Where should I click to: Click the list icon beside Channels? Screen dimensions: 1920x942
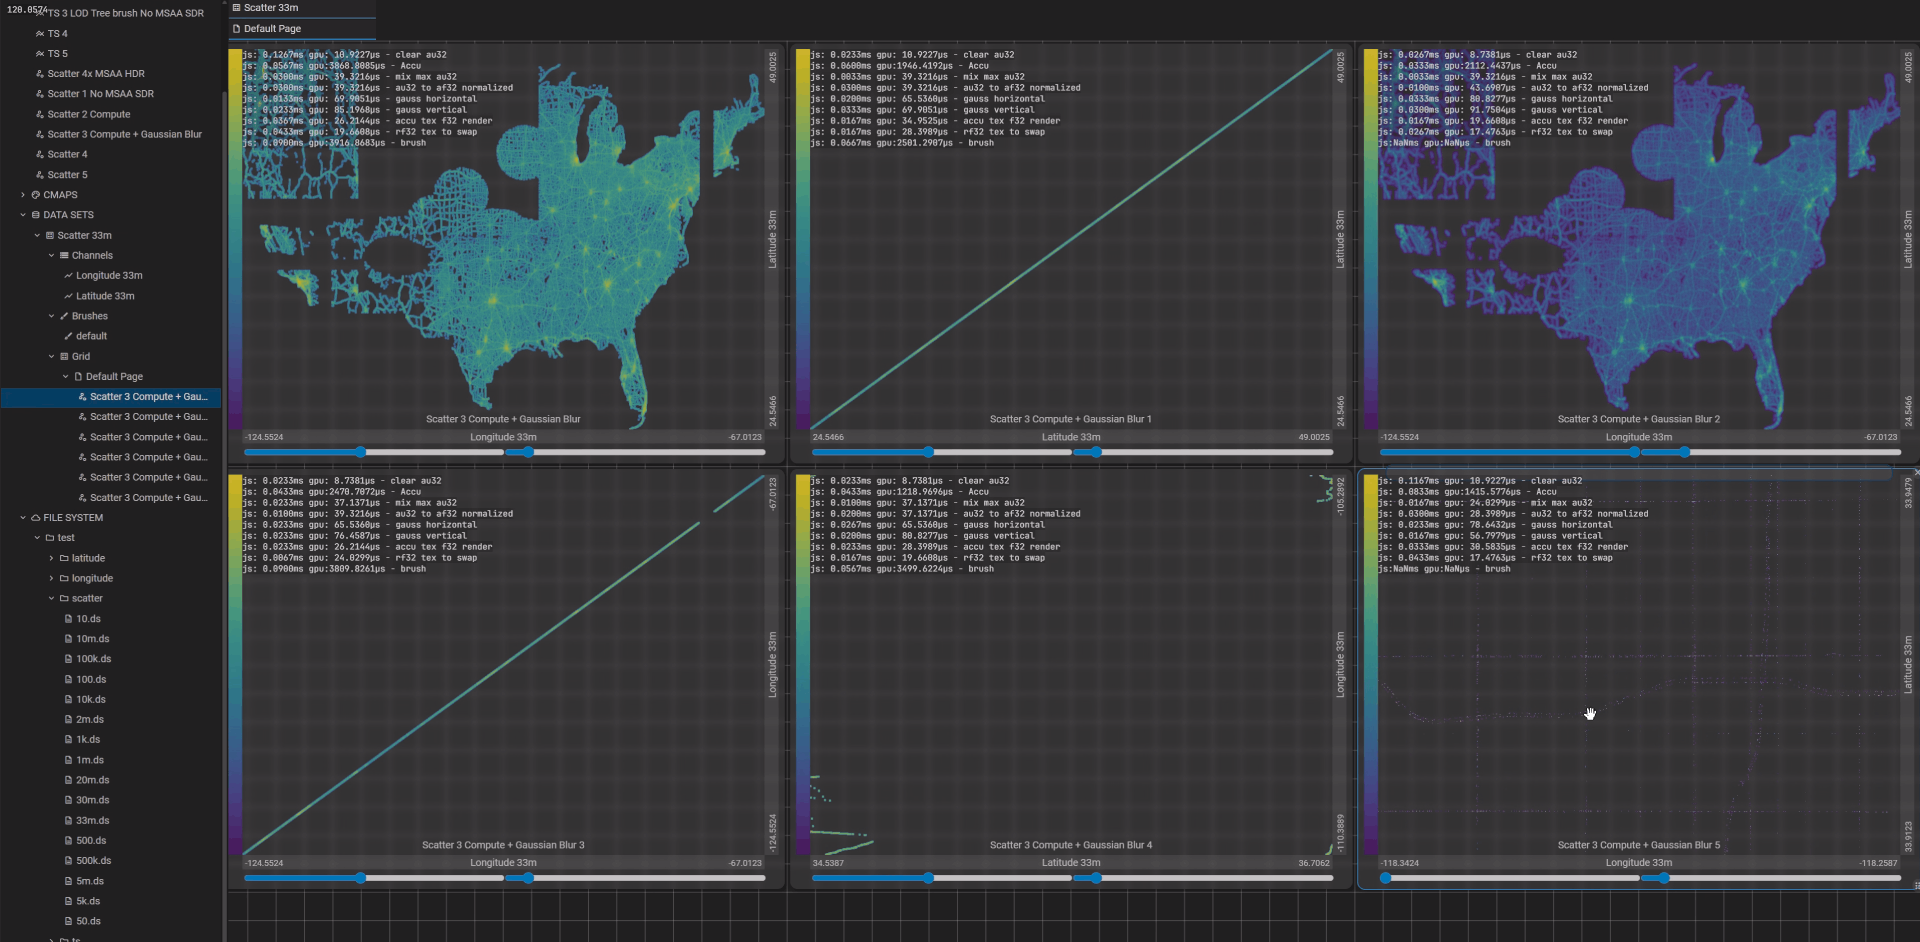65,256
